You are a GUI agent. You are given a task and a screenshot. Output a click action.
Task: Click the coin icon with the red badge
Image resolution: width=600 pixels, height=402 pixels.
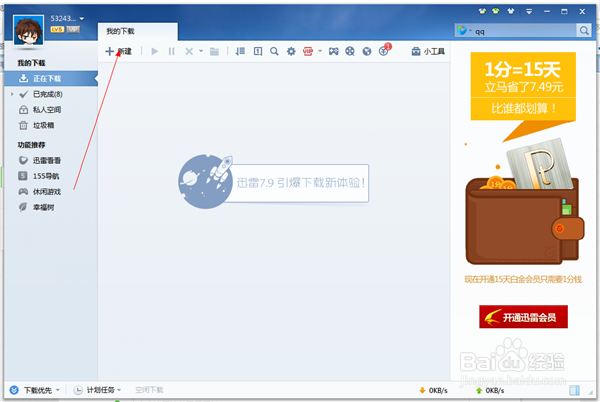point(384,50)
